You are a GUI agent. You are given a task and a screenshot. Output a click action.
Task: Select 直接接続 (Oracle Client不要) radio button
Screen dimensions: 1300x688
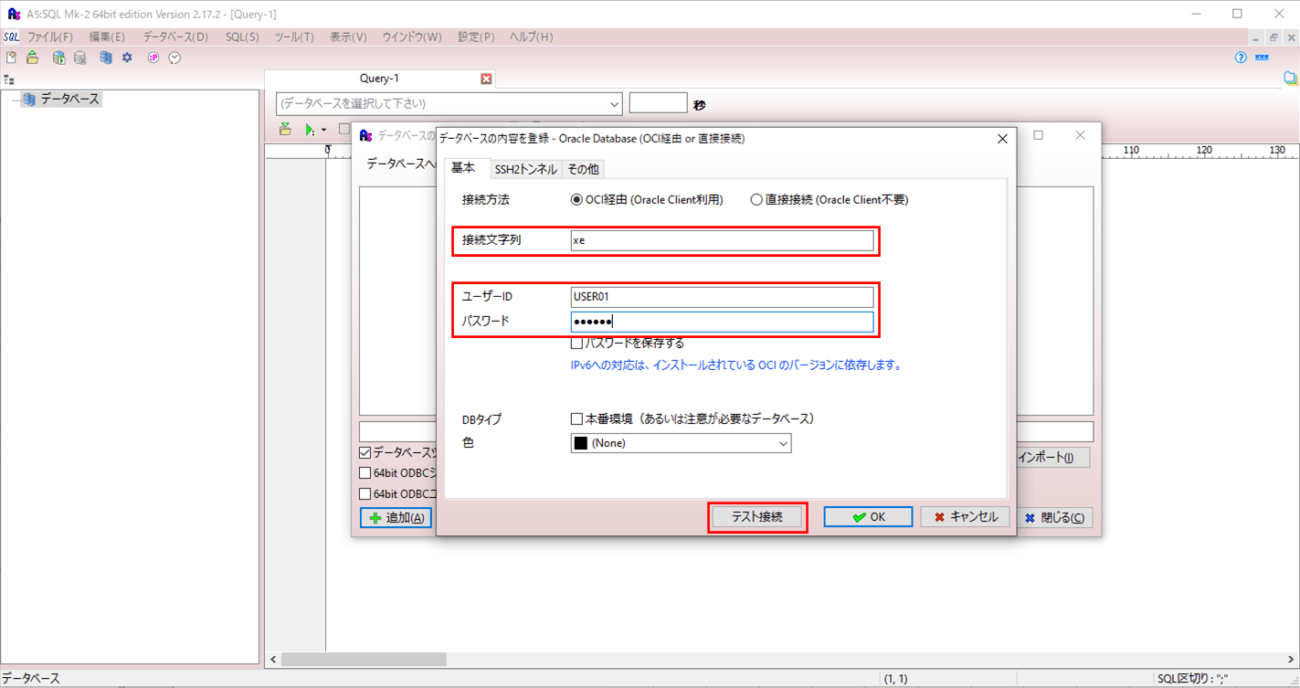(x=757, y=200)
